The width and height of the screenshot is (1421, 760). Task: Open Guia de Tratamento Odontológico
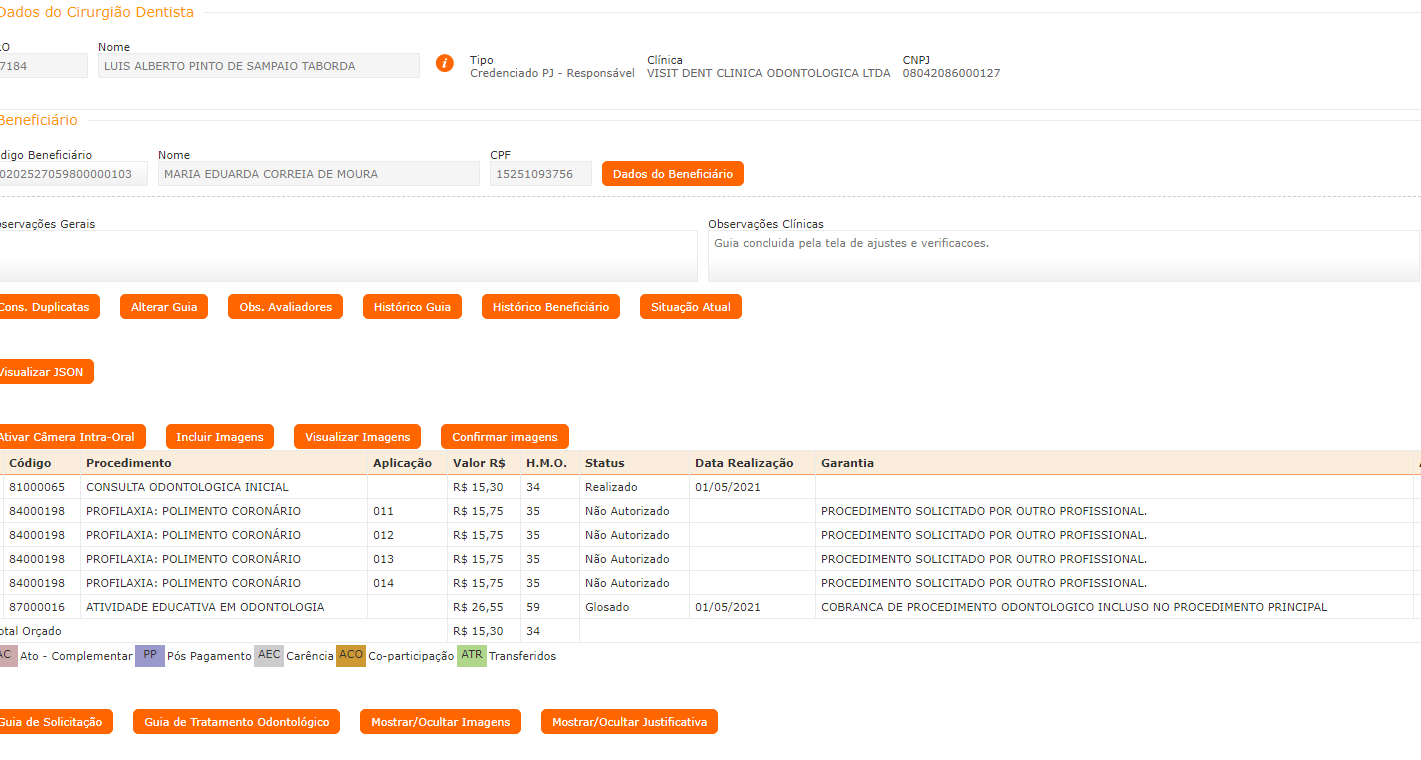coord(236,722)
